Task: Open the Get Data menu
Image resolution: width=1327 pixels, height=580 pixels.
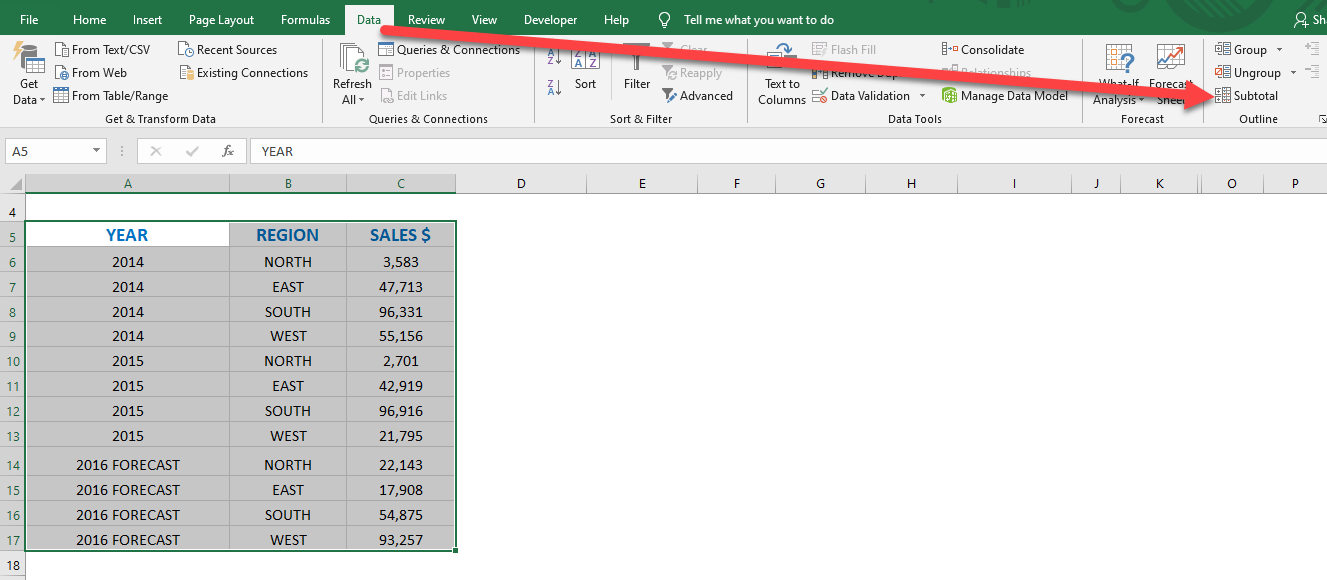Action: click(x=28, y=75)
